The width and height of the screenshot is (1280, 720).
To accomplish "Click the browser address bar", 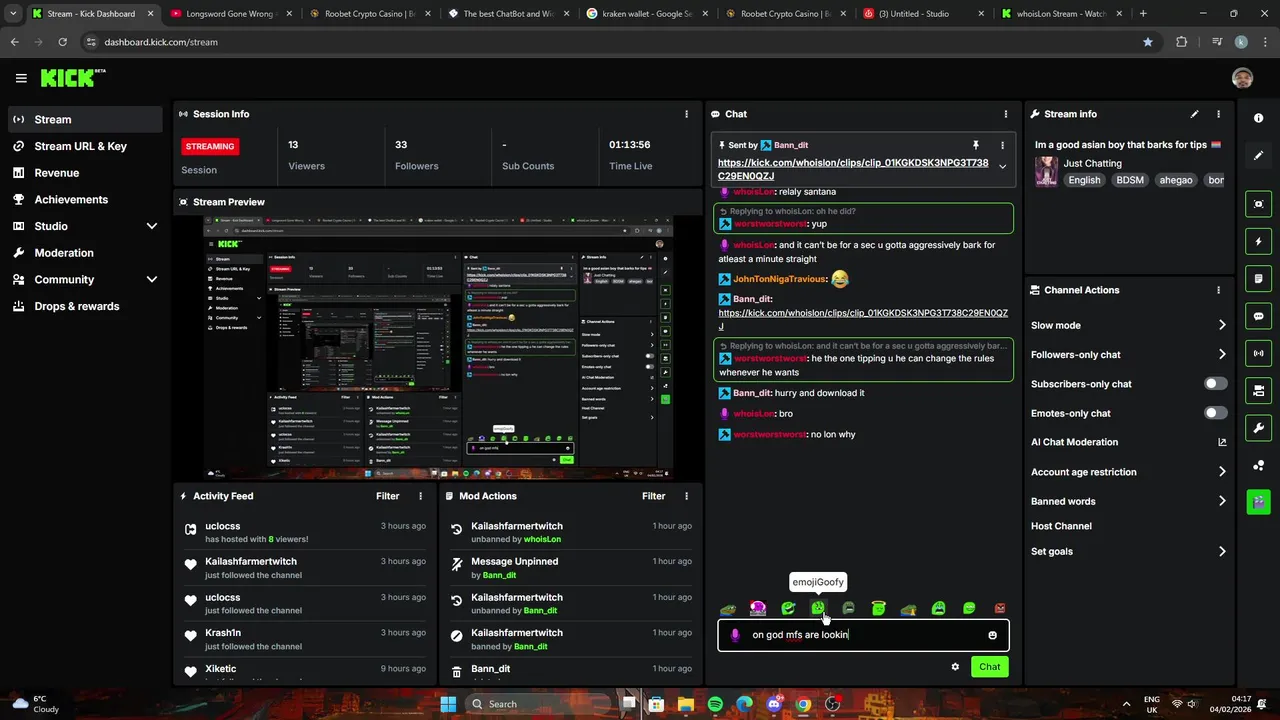I will point(610,42).
